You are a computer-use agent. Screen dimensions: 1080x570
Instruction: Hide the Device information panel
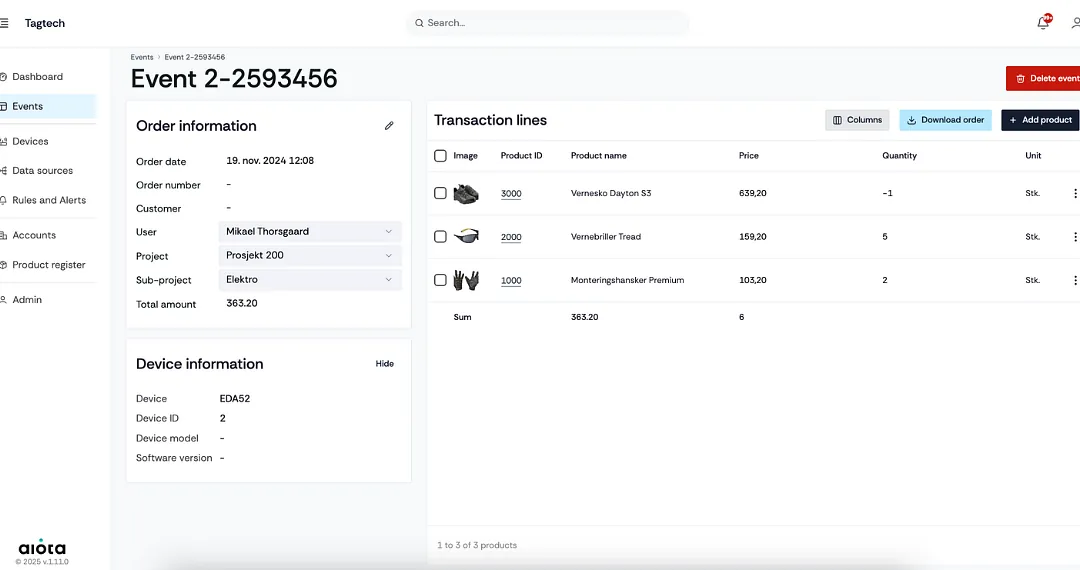pyautogui.click(x=384, y=364)
